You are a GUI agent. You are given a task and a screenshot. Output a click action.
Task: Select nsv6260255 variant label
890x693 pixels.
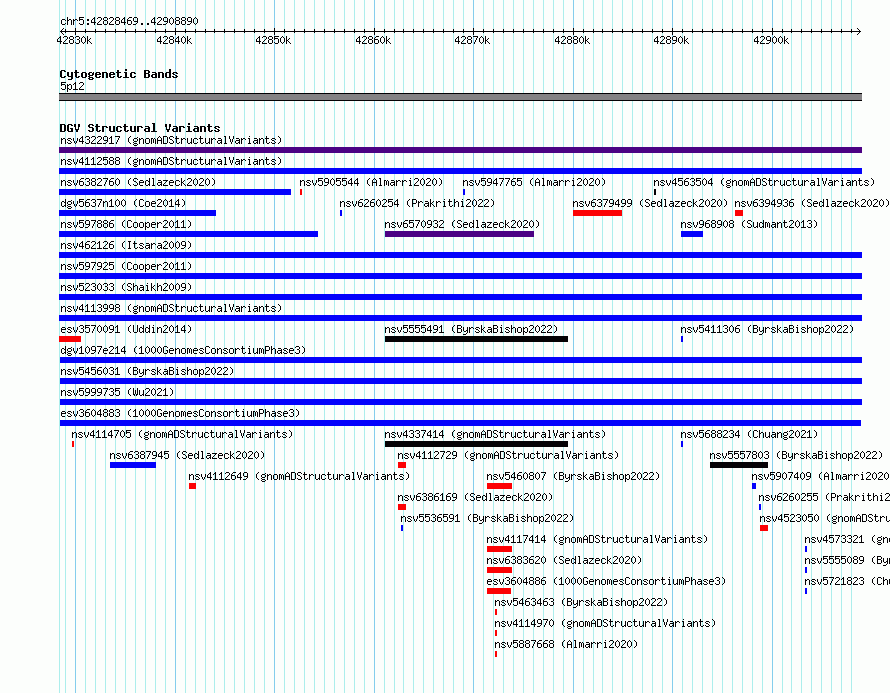coord(824,497)
